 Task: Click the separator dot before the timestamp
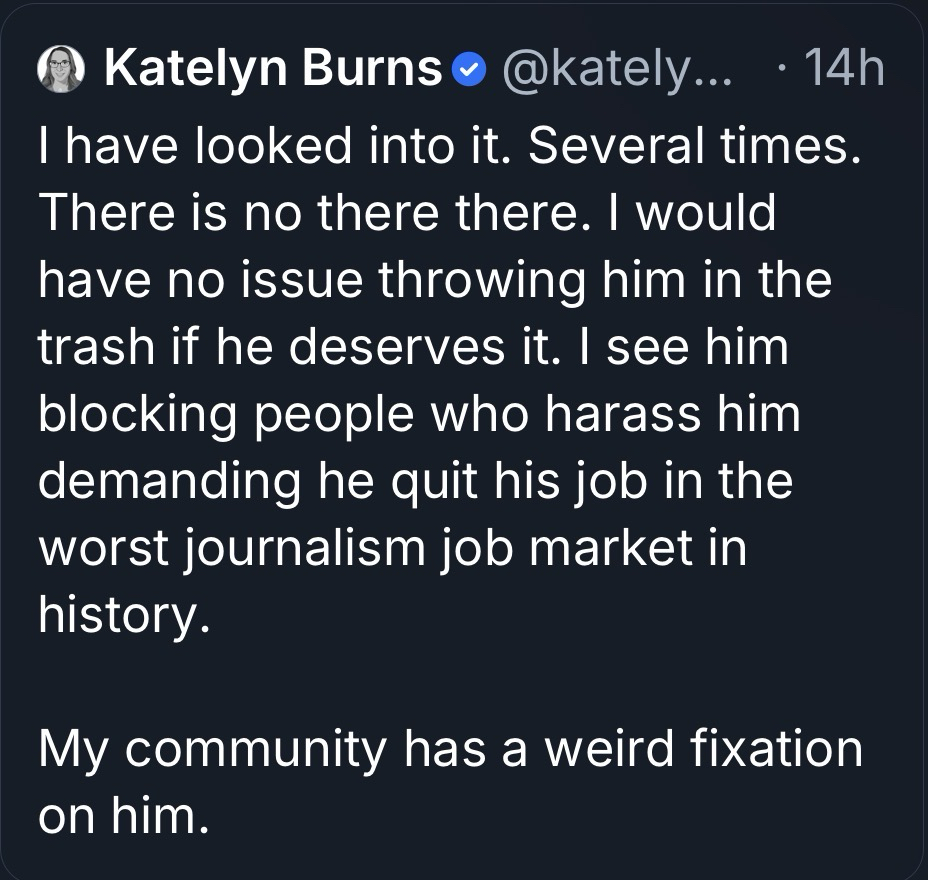(783, 69)
